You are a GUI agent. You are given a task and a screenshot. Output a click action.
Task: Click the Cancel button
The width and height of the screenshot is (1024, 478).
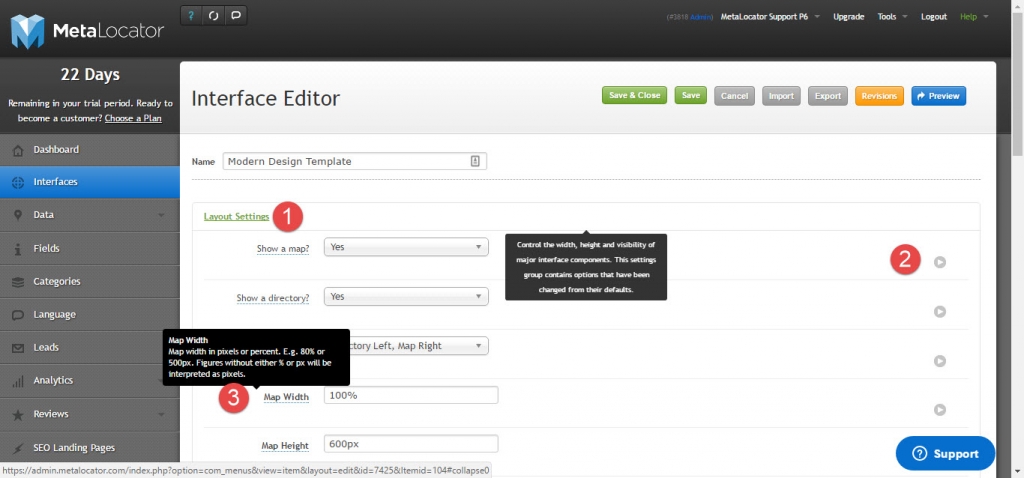coord(735,96)
